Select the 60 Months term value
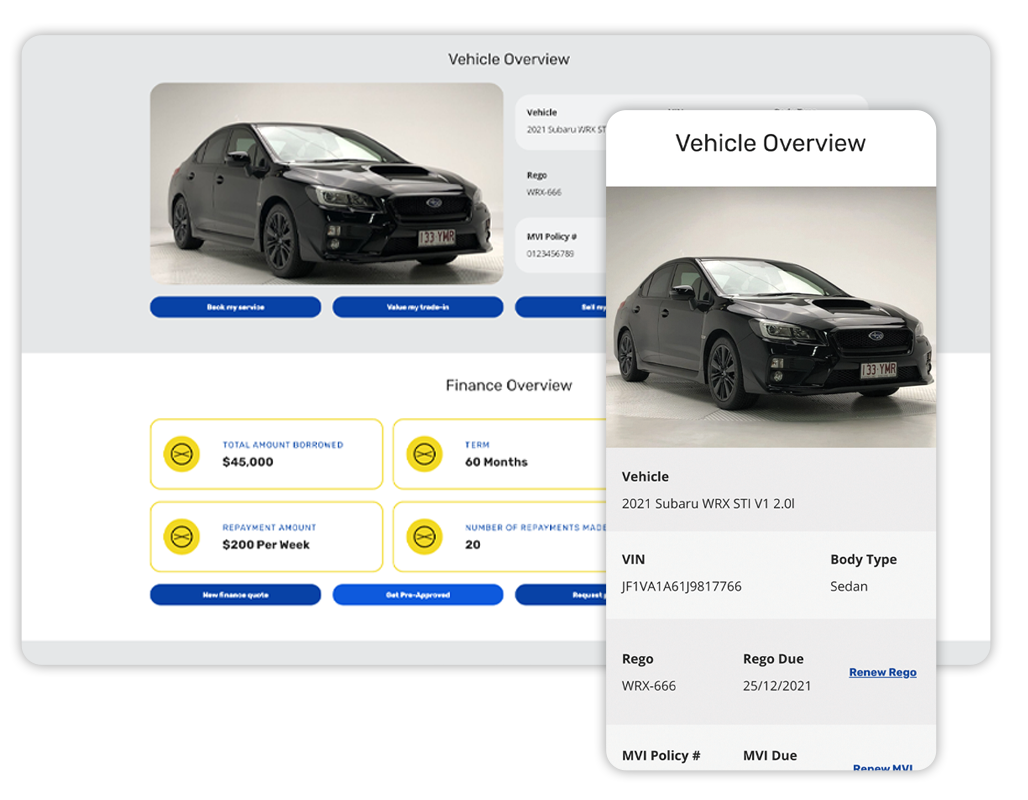 pos(496,462)
